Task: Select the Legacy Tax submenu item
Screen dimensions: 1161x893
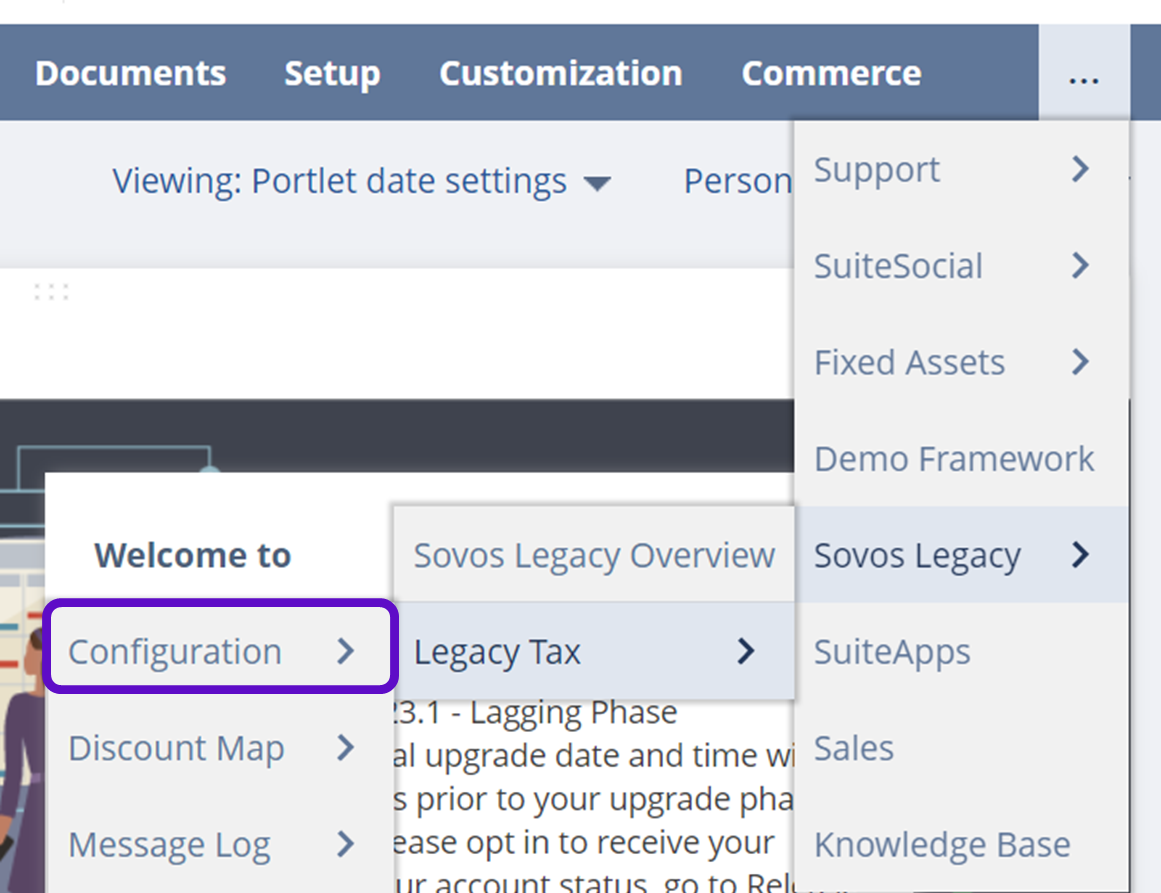Action: pos(497,652)
